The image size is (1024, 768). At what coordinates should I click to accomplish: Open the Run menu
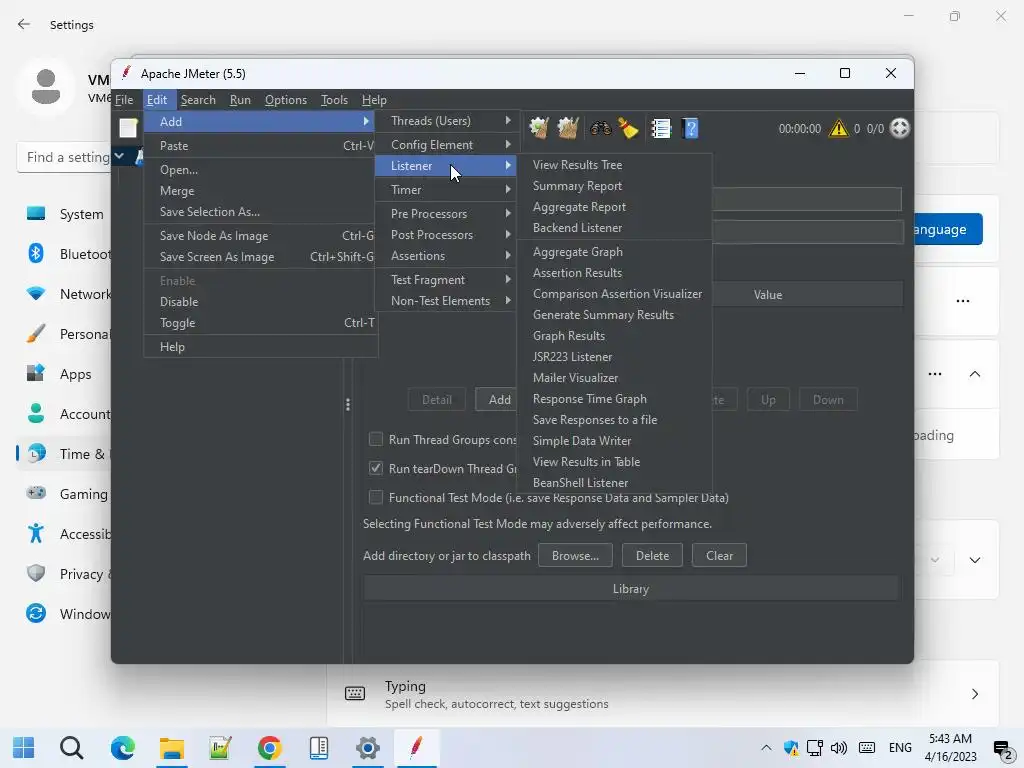[x=240, y=100]
